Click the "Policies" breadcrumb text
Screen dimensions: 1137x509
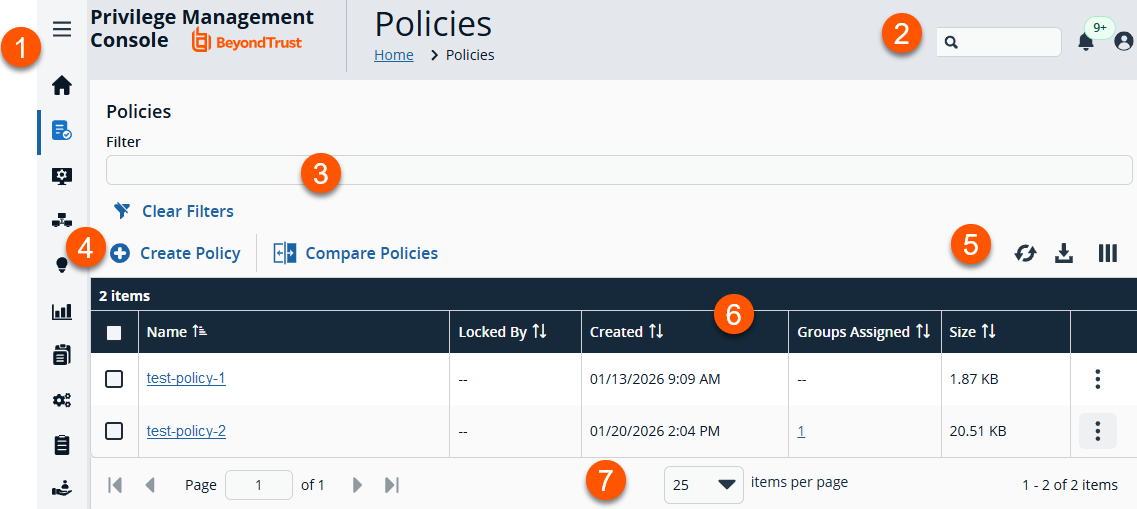click(470, 54)
